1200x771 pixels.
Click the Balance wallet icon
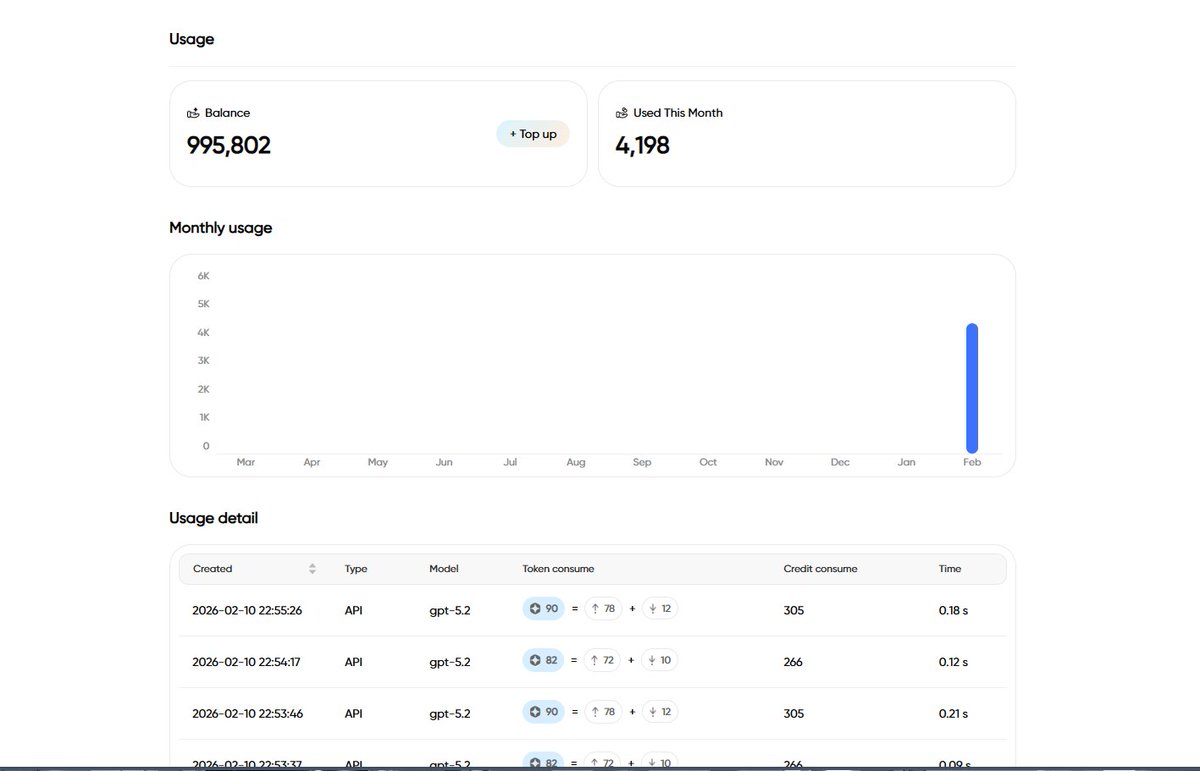[x=193, y=113]
